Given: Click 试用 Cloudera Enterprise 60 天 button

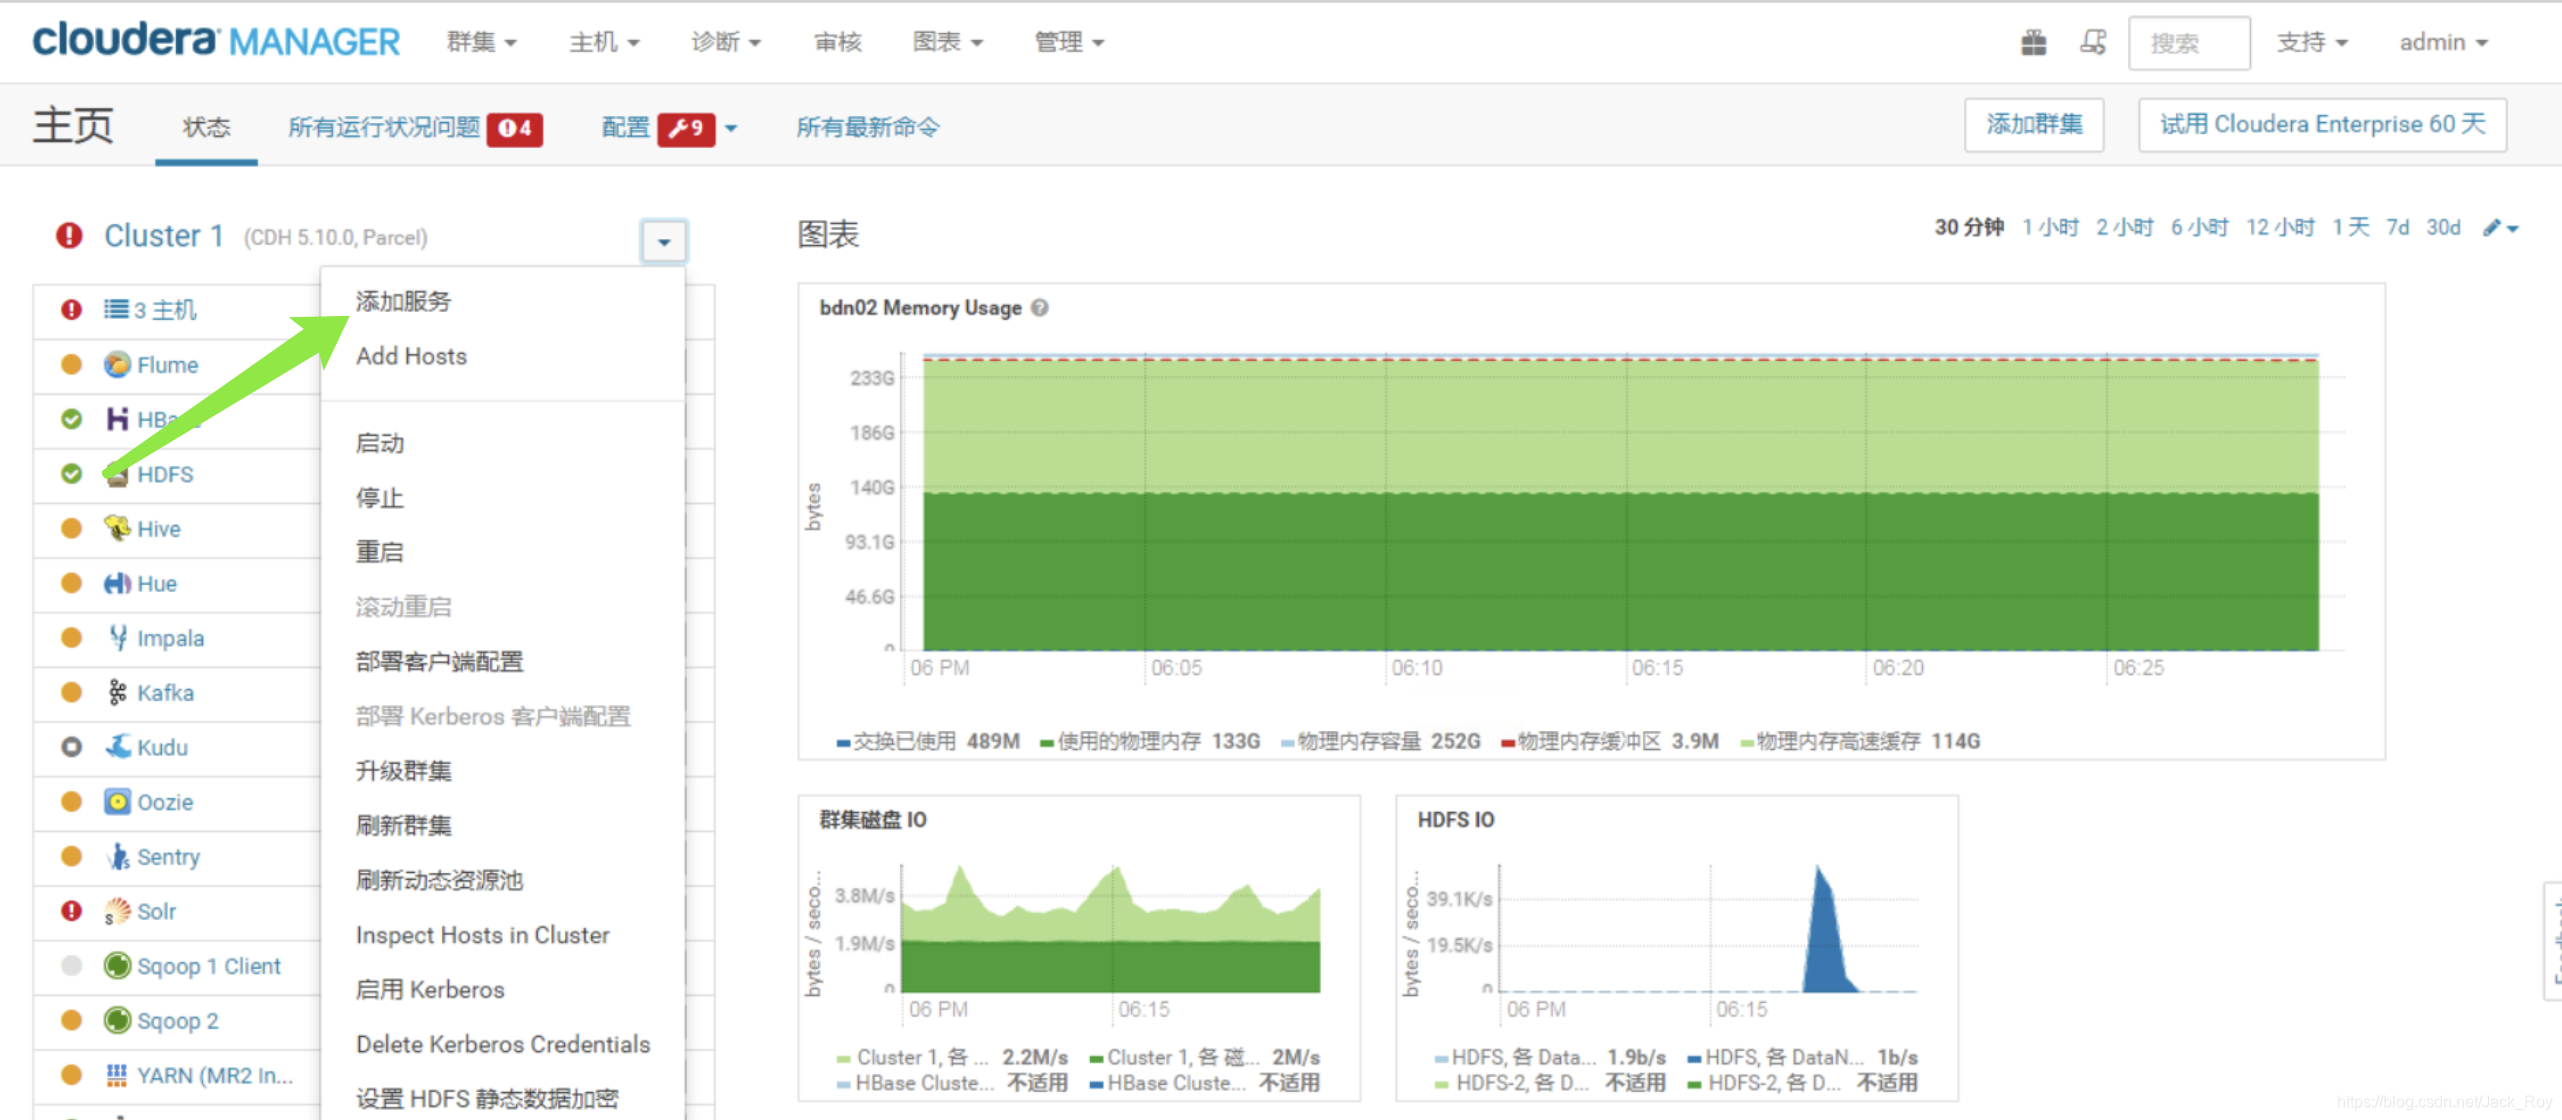Looking at the screenshot, I should (x=2322, y=125).
